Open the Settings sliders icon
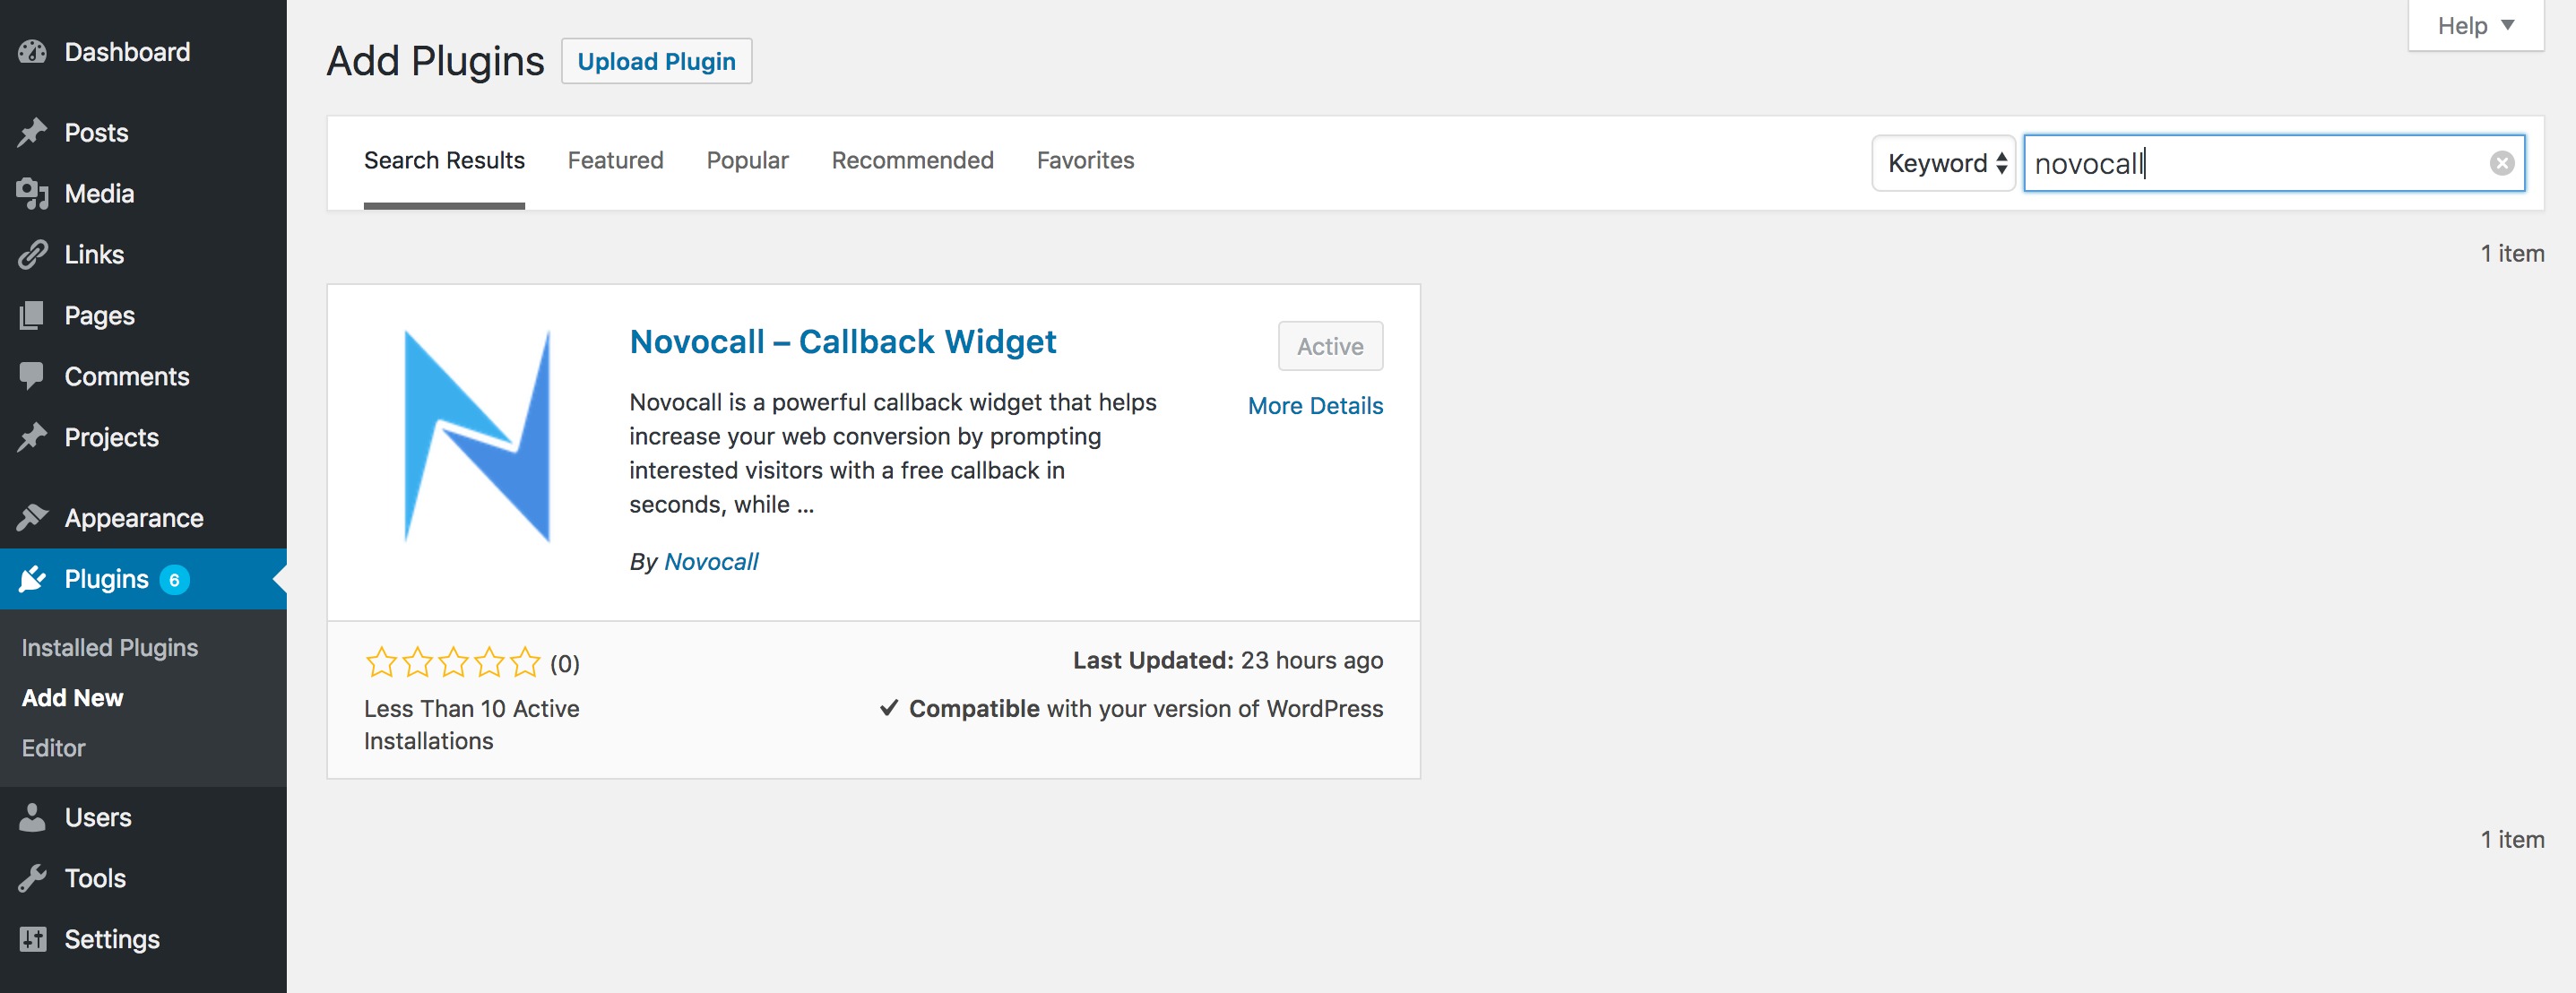Screen dimensions: 2576x993 (x=32, y=939)
